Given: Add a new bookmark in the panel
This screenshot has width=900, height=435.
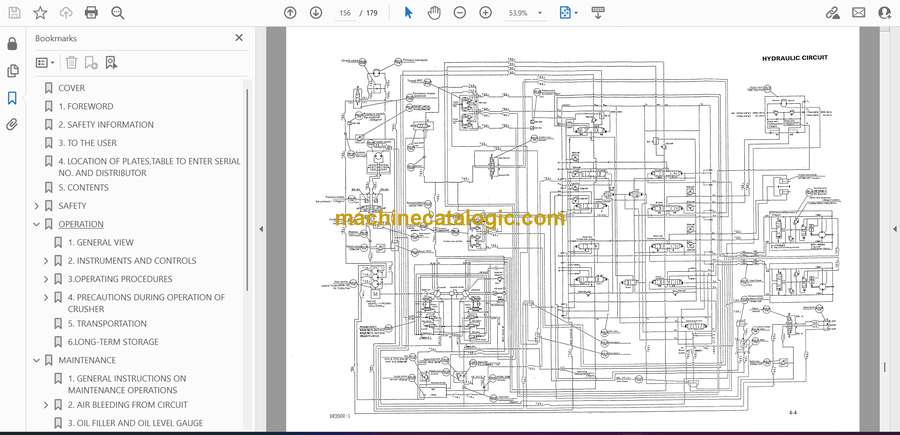Looking at the screenshot, I should tap(110, 62).
